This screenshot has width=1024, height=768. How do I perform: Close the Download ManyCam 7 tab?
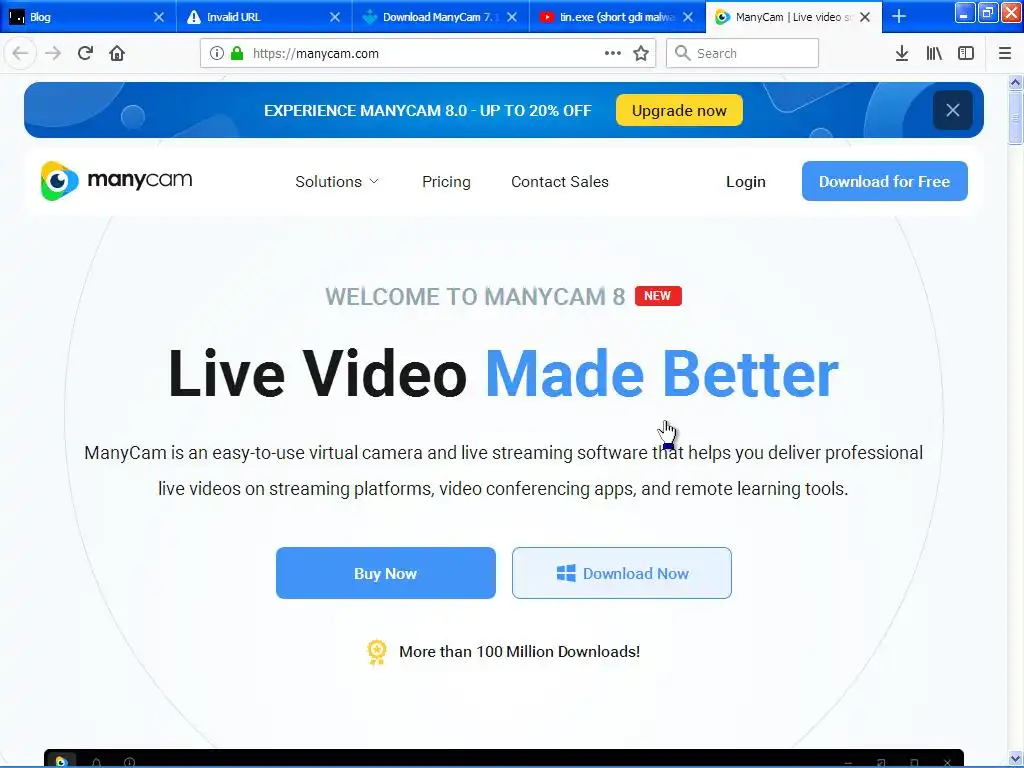(x=512, y=17)
